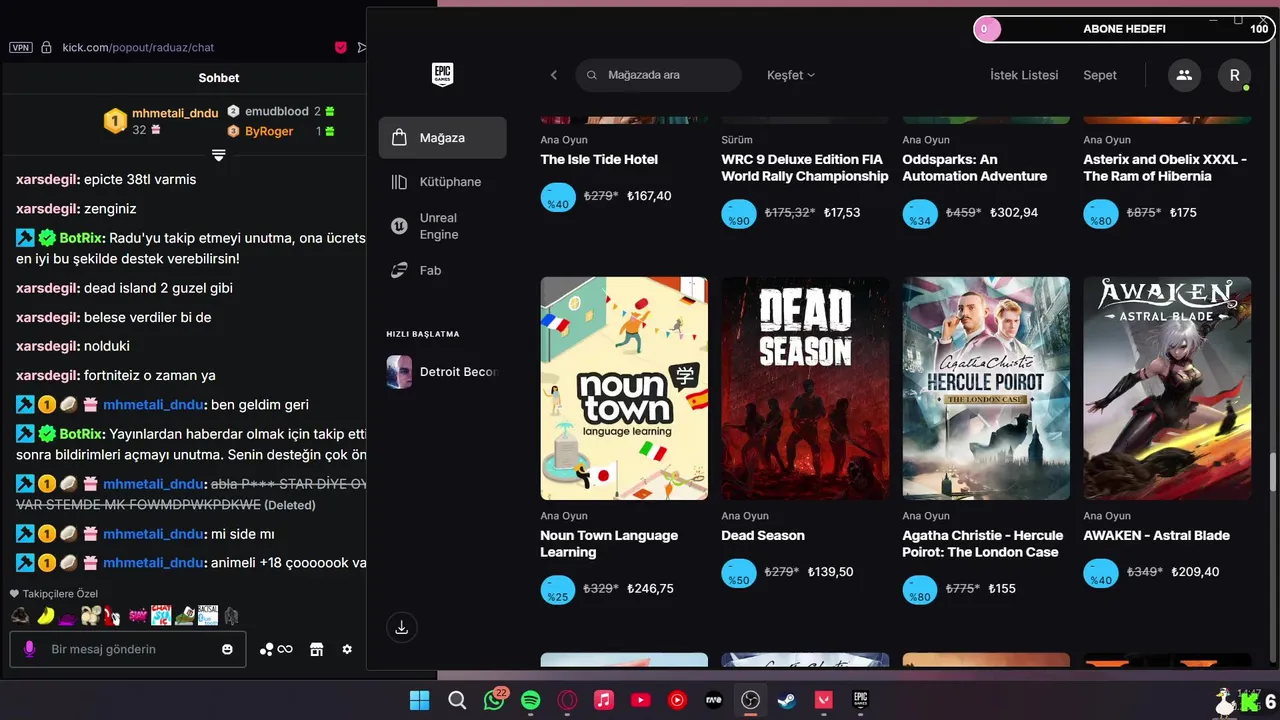This screenshot has width=1280, height=720.
Task: Open the Hercule Poirot London Case cover
Action: (986, 388)
